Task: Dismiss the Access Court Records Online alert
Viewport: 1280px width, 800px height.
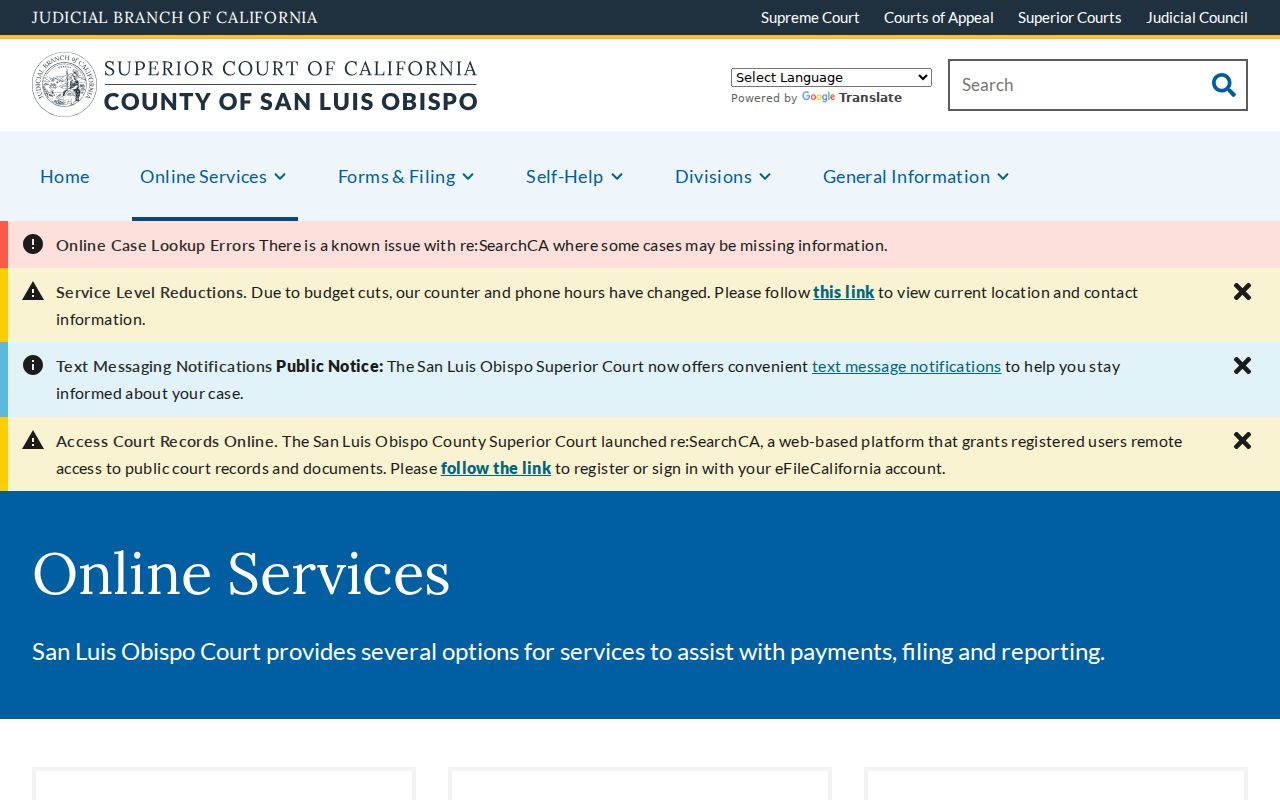Action: (x=1242, y=440)
